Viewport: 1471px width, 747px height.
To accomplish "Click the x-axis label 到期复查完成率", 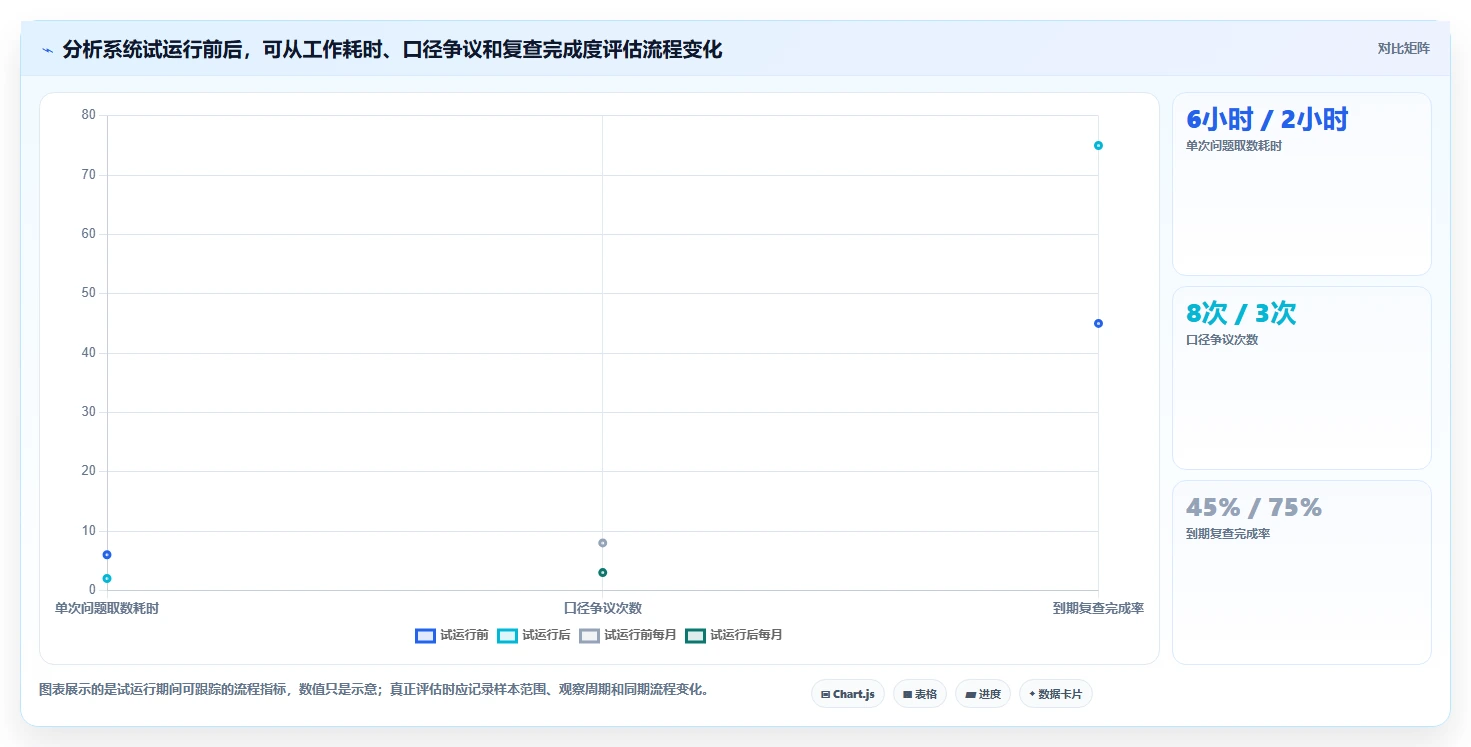I will click(x=1098, y=608).
